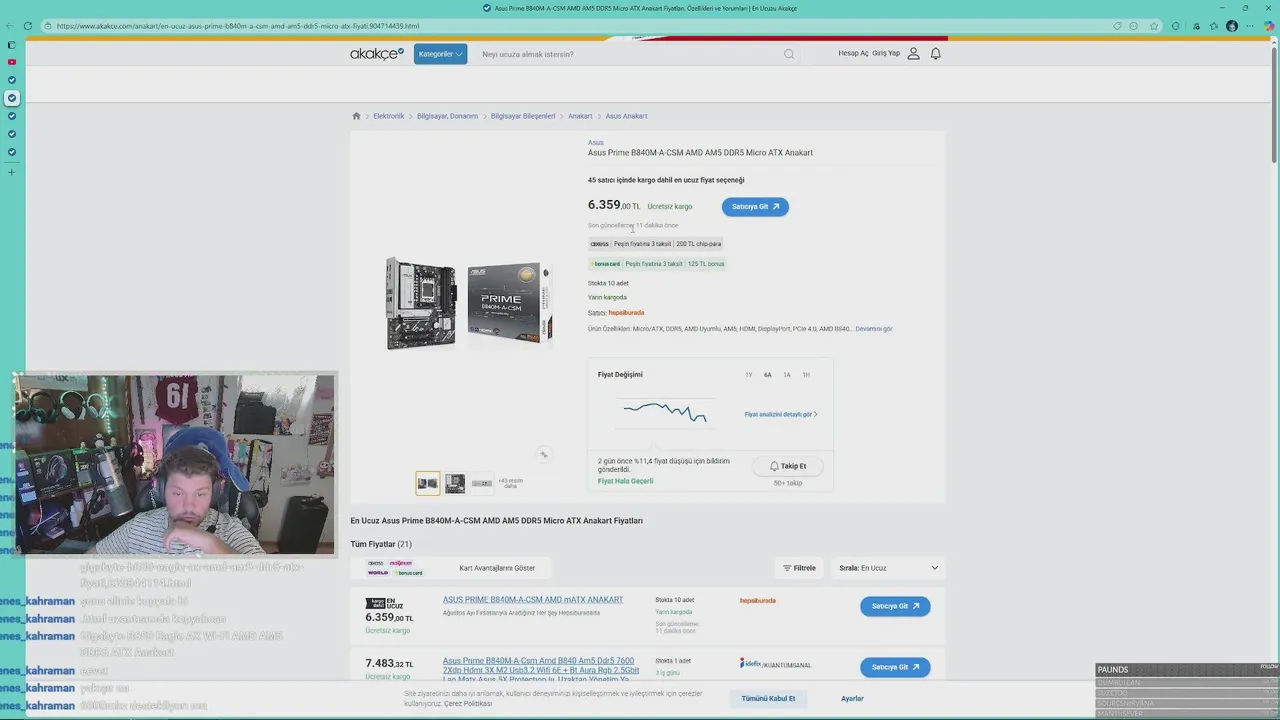This screenshot has width=1280, height=720.
Task: Click the bookmark star in address bar
Action: coord(1154,26)
